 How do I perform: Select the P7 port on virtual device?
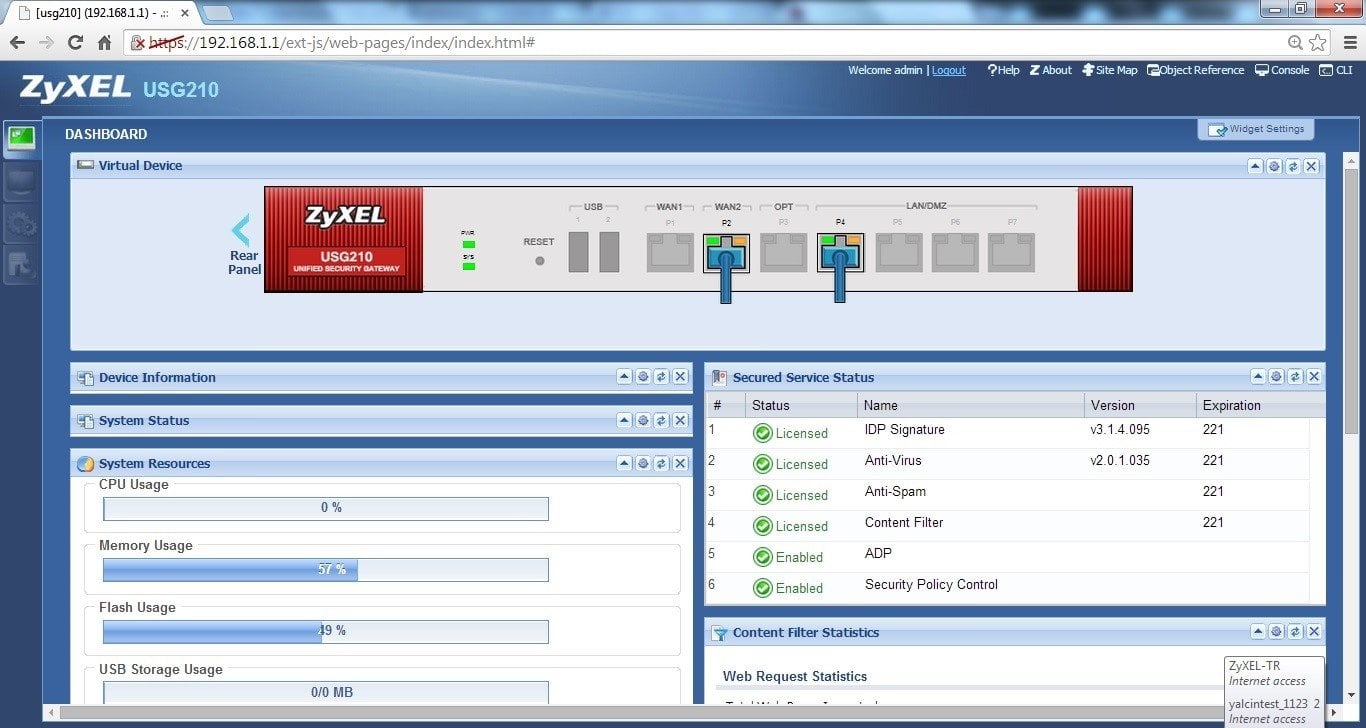coord(1011,252)
